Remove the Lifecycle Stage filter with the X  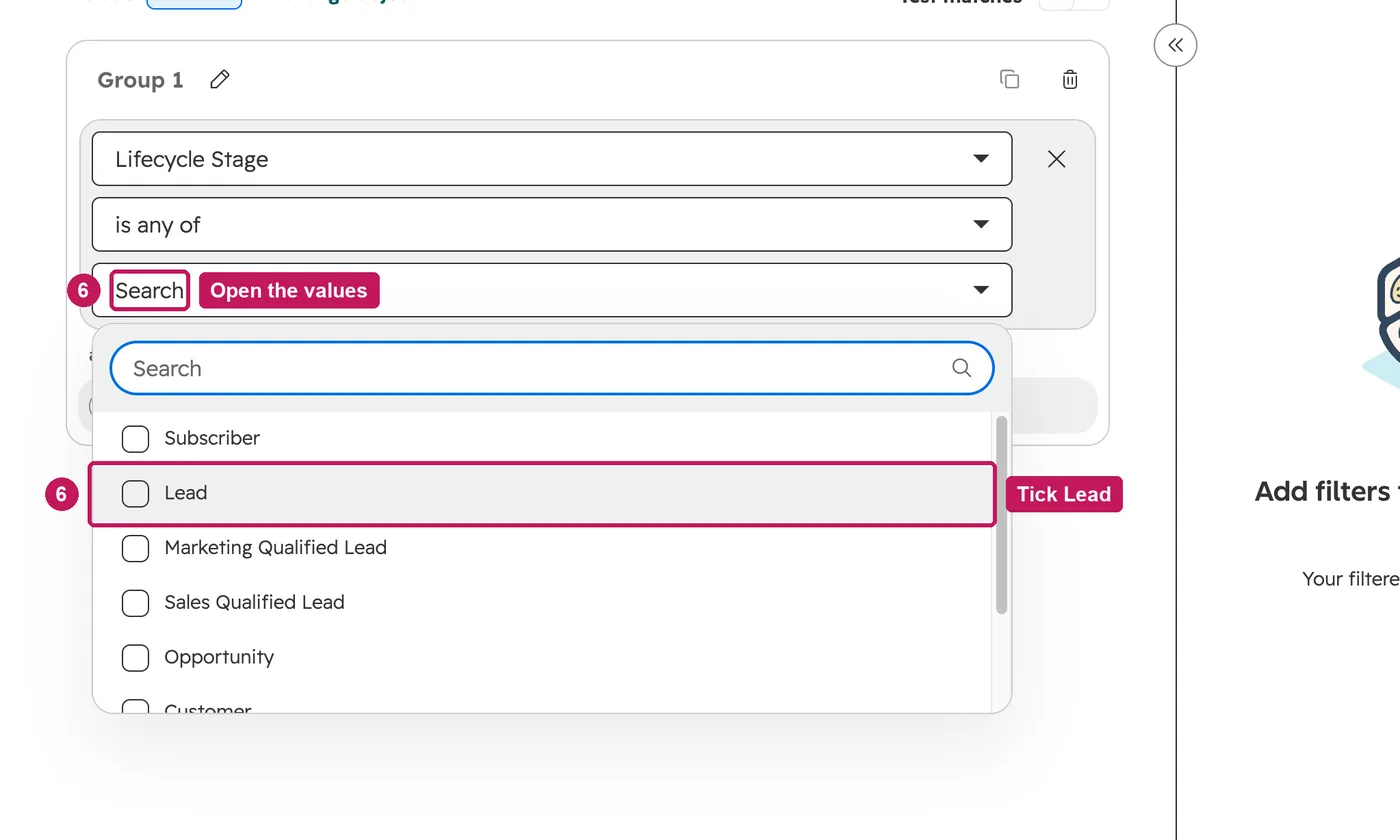tap(1056, 159)
